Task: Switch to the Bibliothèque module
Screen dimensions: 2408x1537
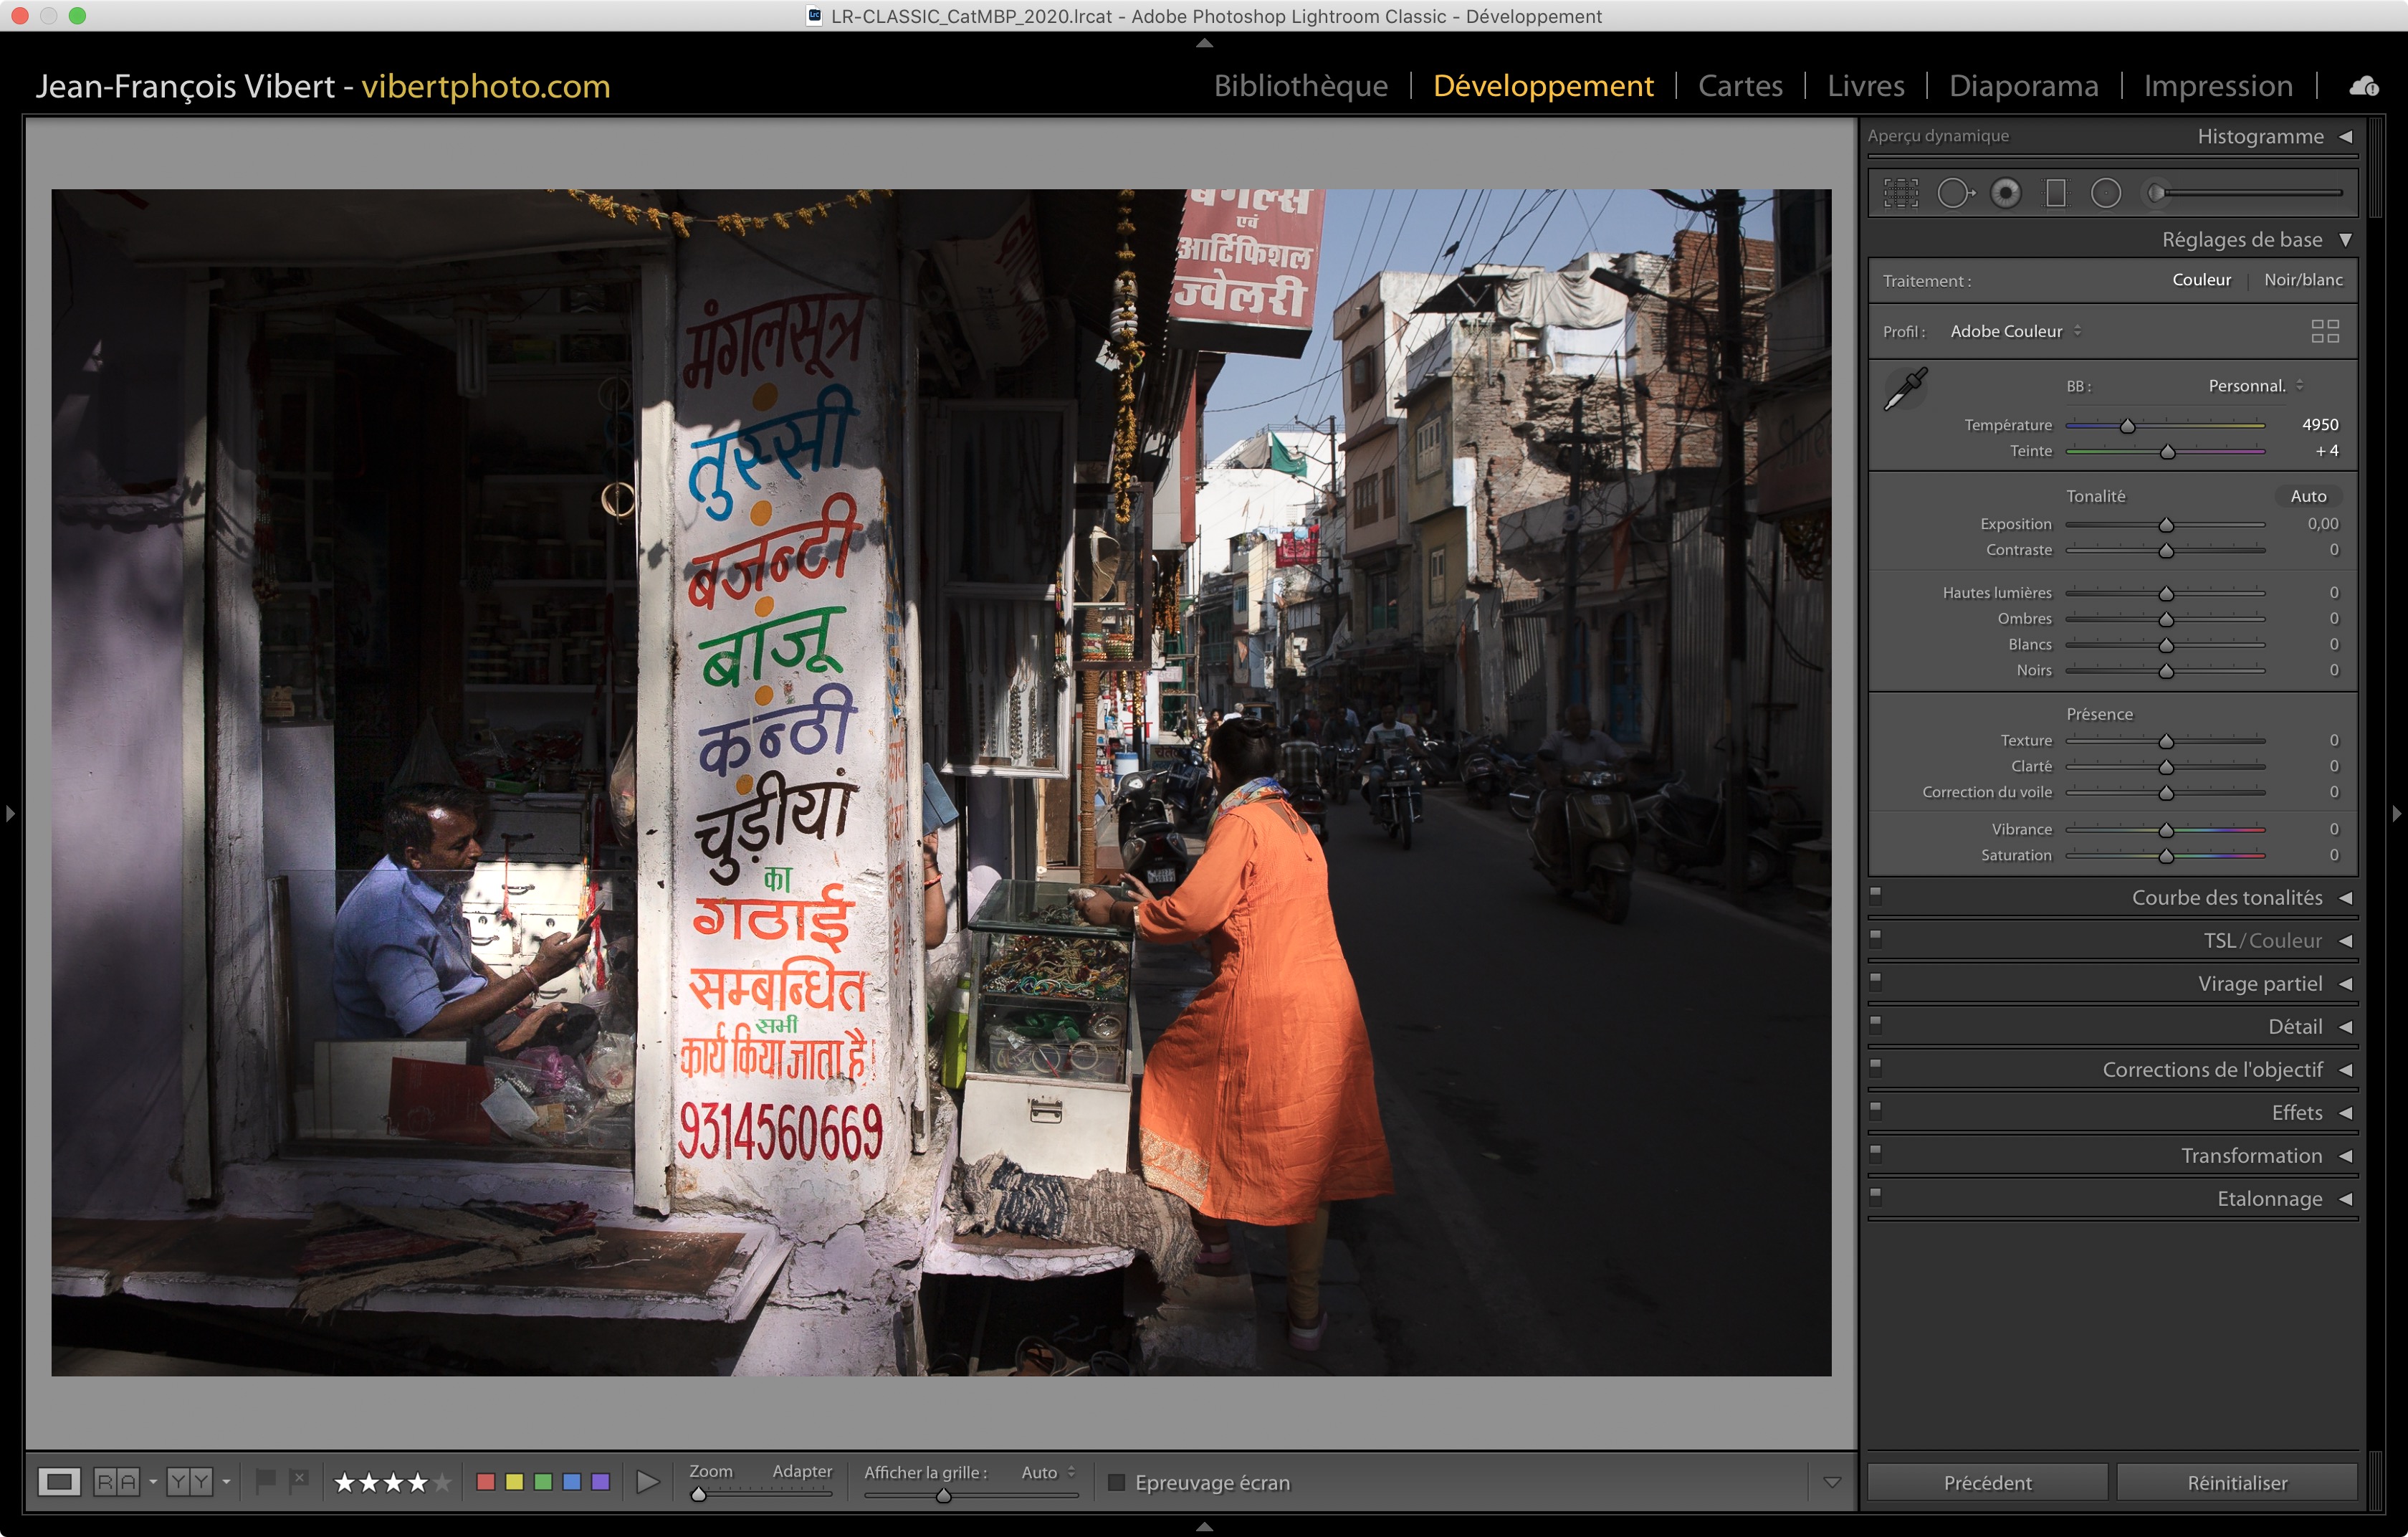Action: click(x=1300, y=86)
